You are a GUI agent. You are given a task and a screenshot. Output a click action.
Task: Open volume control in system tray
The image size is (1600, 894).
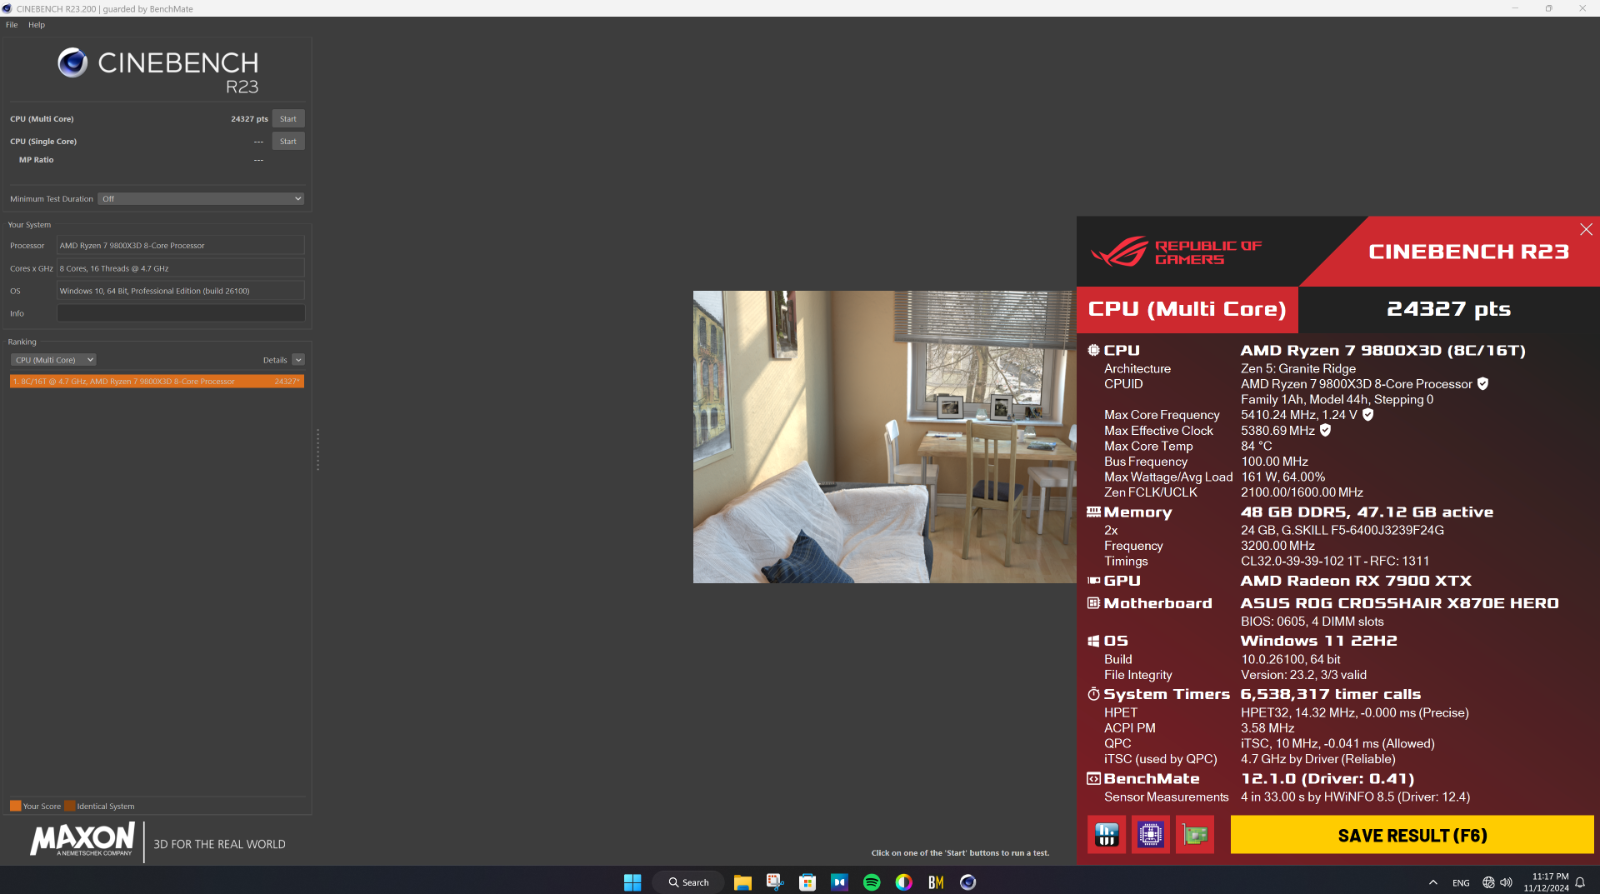1506,882
